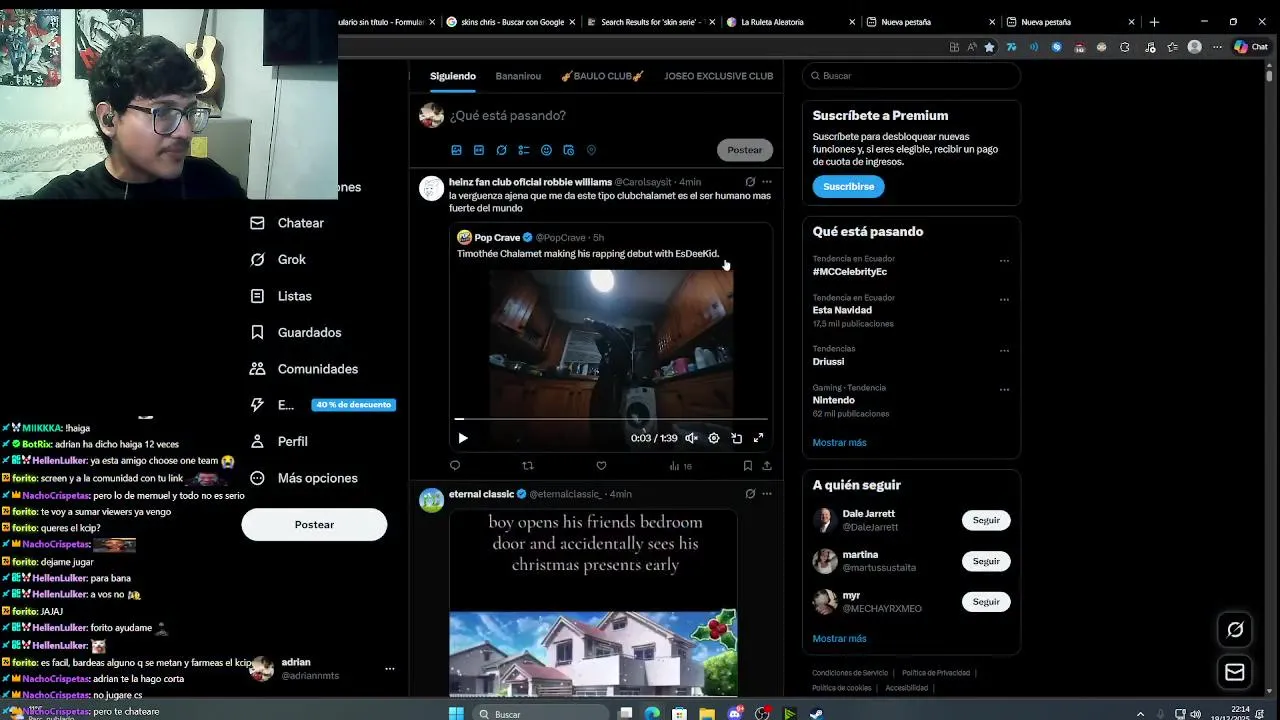Mute or unmute the video
1280x720 pixels.
pos(691,438)
